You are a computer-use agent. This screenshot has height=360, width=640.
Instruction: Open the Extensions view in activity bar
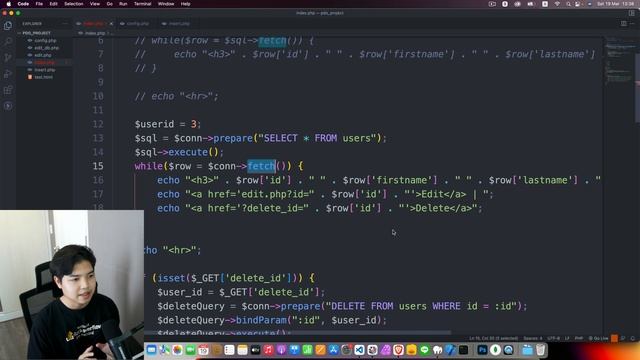pyautogui.click(x=8, y=90)
